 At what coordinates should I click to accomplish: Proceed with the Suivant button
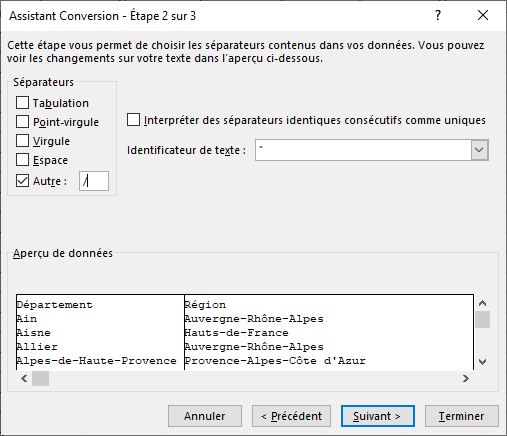(378, 416)
